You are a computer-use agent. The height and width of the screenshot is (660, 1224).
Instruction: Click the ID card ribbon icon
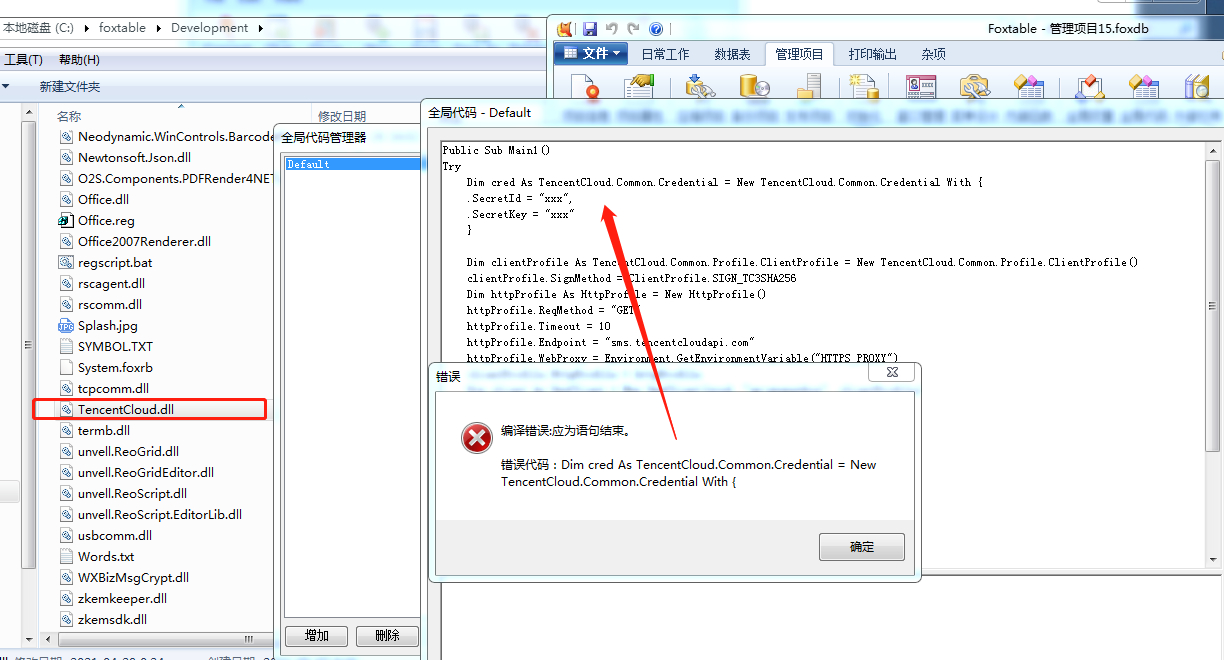tap(921, 86)
